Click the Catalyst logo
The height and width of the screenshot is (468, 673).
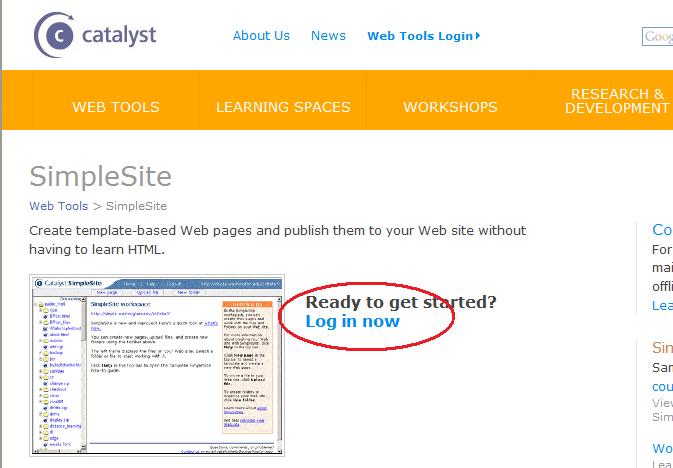click(x=95, y=35)
